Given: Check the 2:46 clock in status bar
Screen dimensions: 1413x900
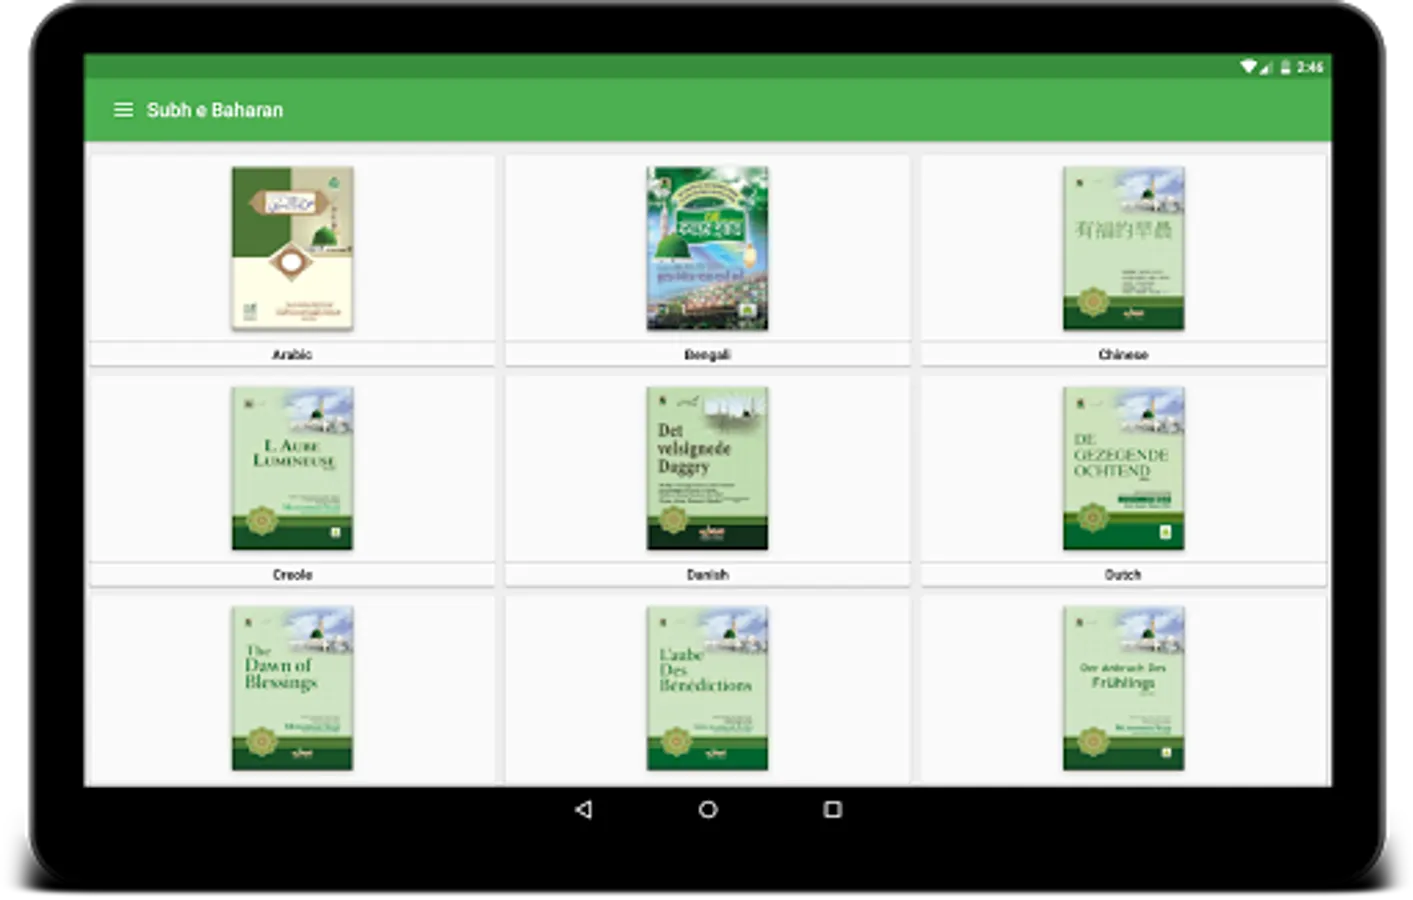Looking at the screenshot, I should pos(1310,67).
